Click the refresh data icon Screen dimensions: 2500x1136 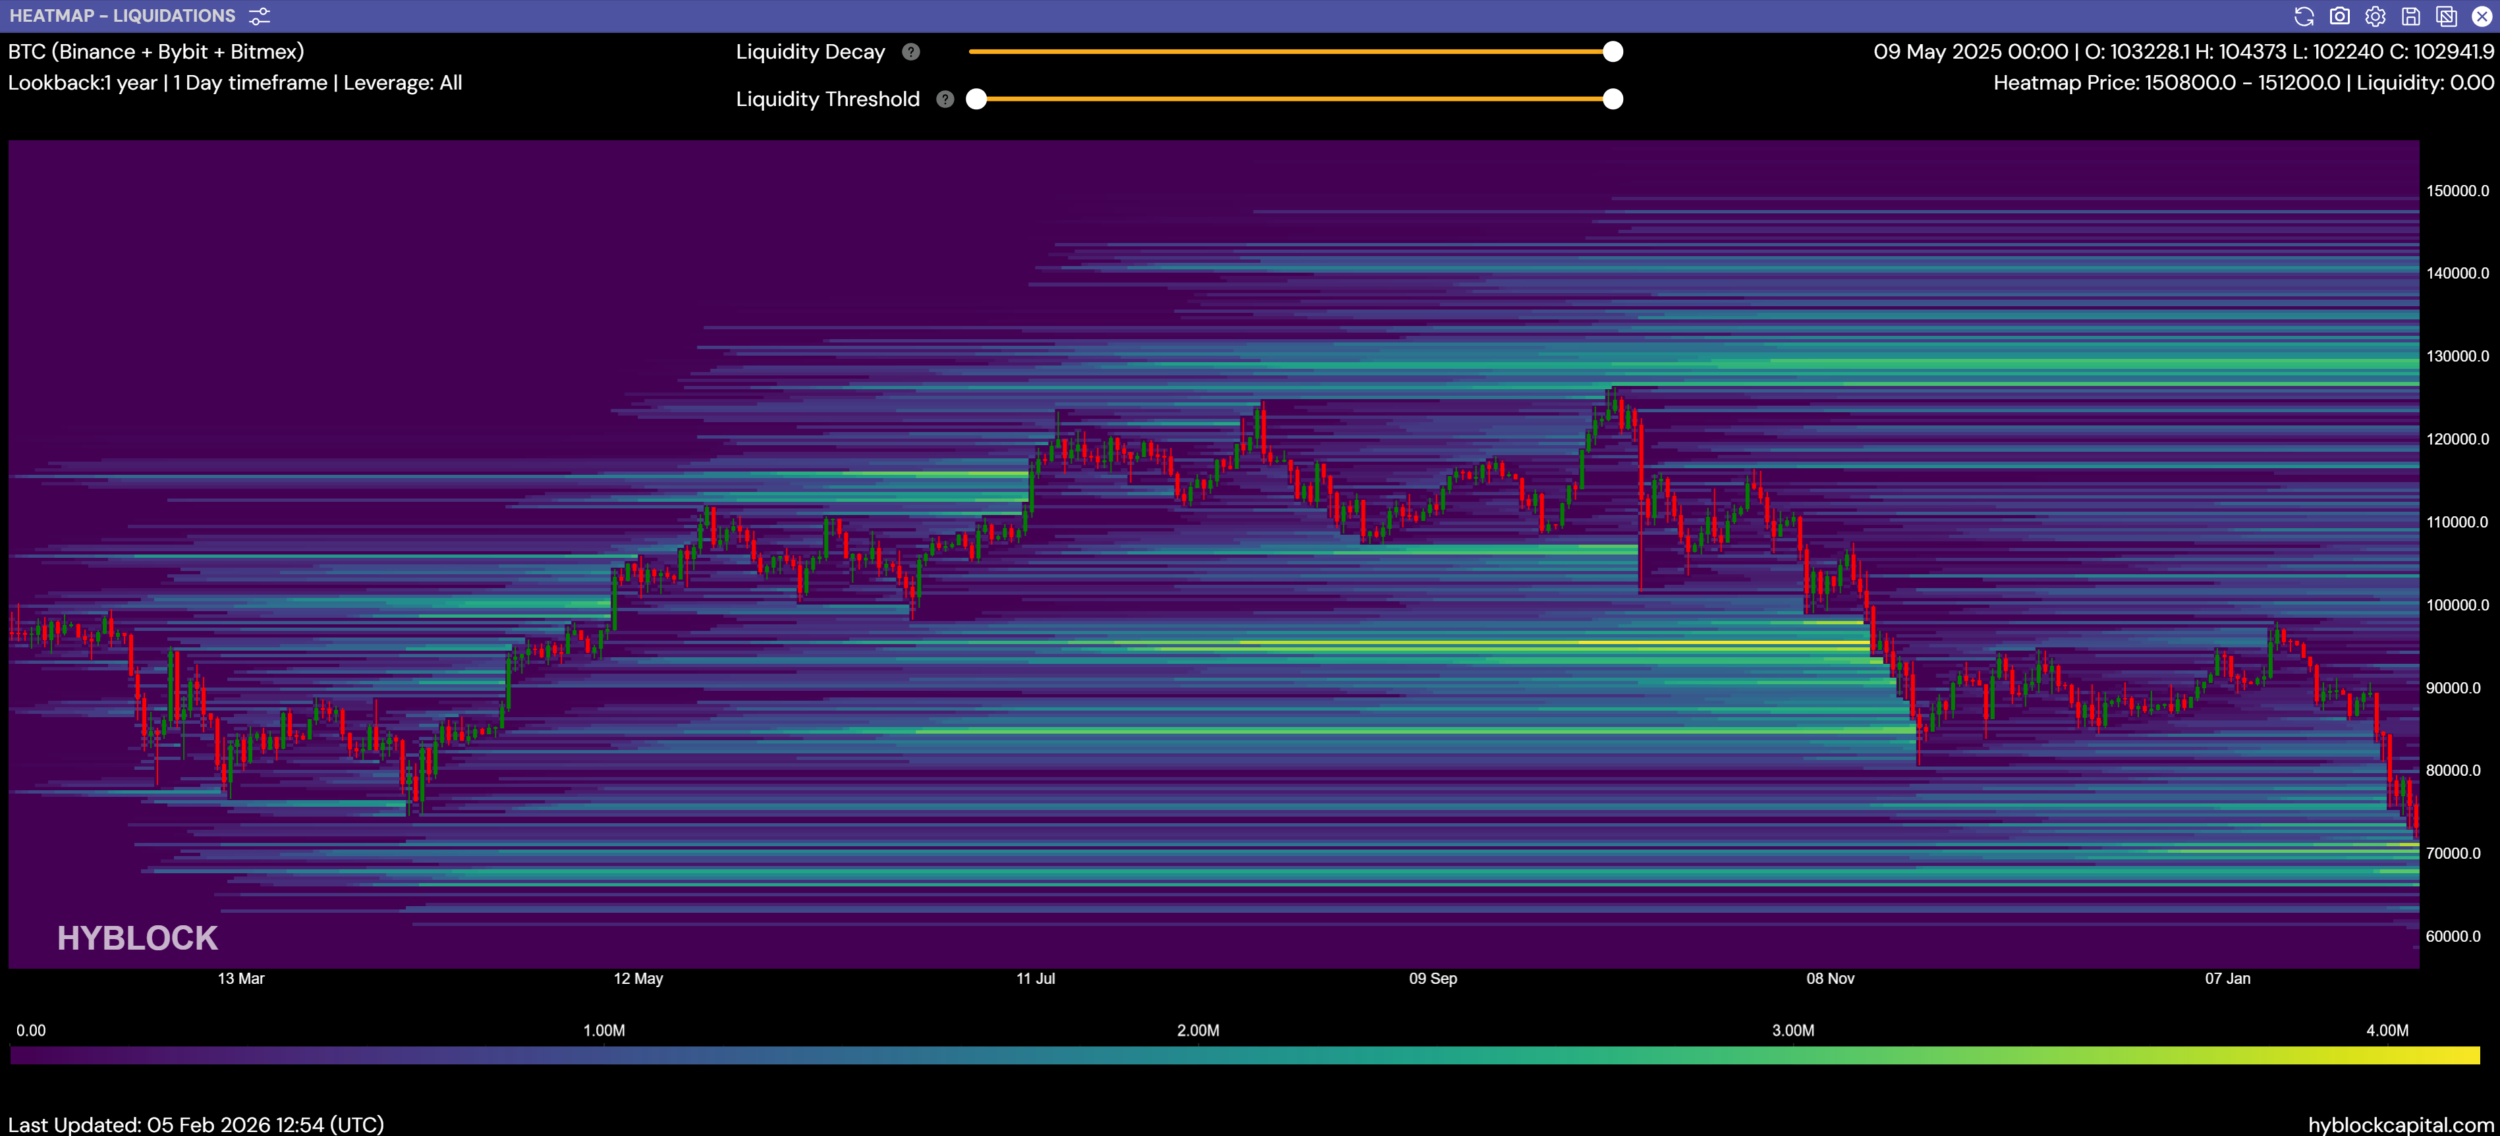coord(2304,16)
